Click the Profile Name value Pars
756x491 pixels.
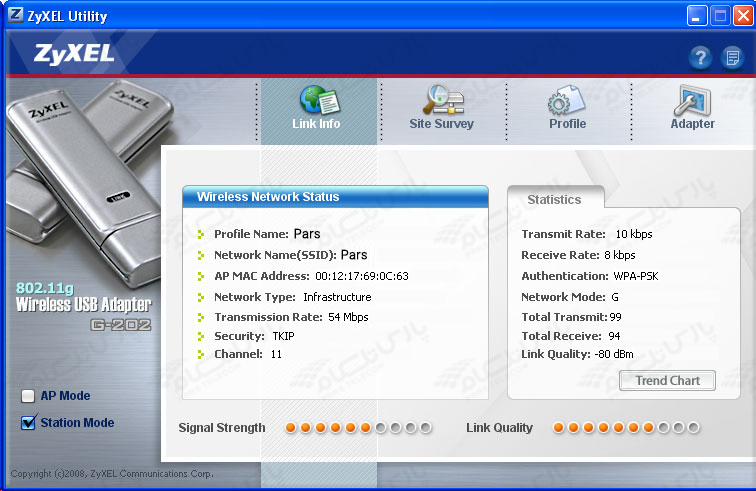[x=307, y=234]
